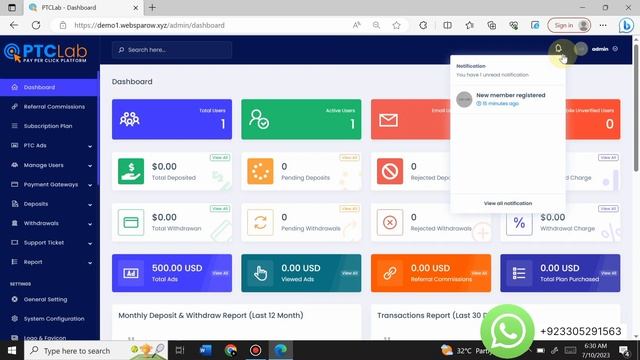
Task: Click View All on Total Deposited
Action: 220,158
